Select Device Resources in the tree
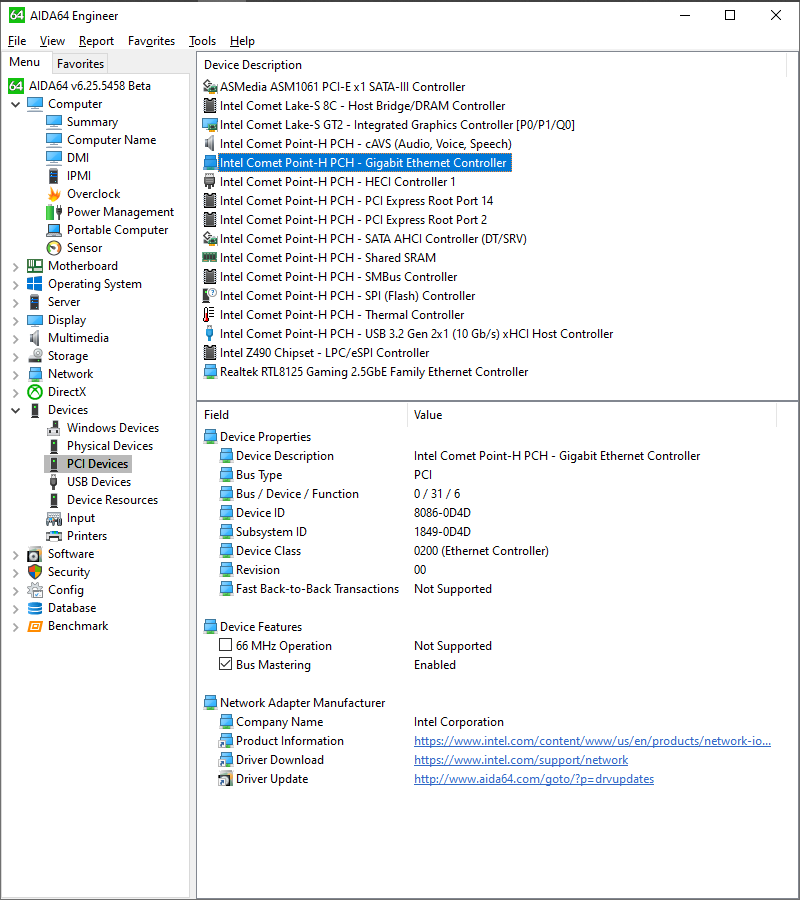800x900 pixels. [112, 500]
